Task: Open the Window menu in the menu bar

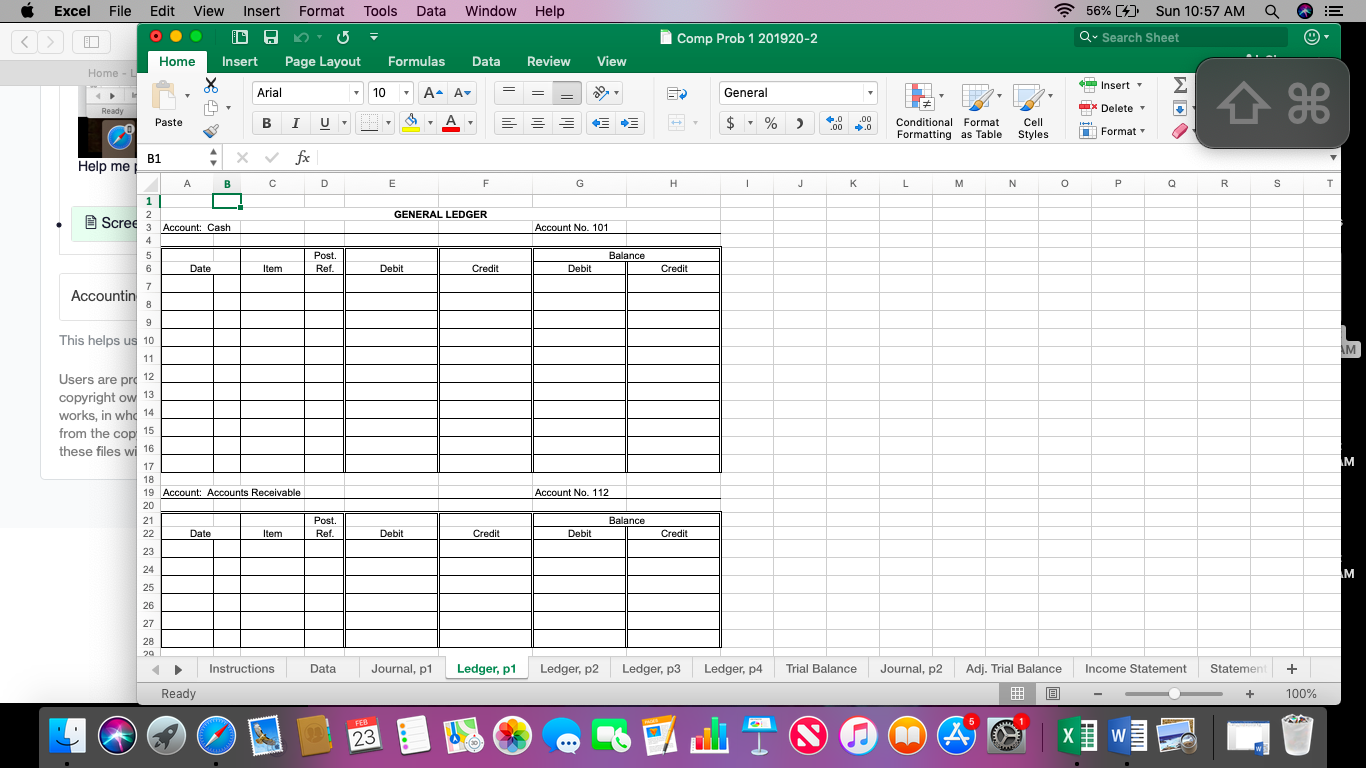Action: click(490, 11)
